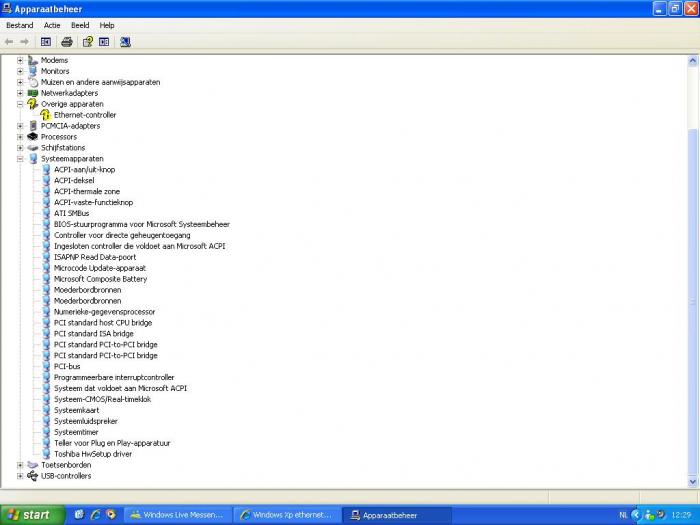Click the scrollbar up arrow
The image size is (700, 525).
(692, 61)
